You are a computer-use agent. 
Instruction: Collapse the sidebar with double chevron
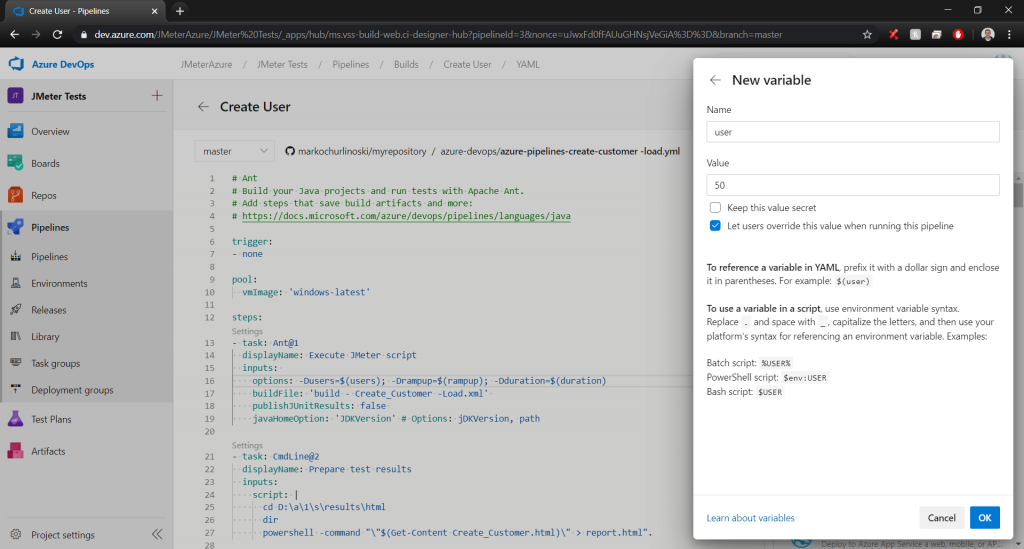coord(157,534)
